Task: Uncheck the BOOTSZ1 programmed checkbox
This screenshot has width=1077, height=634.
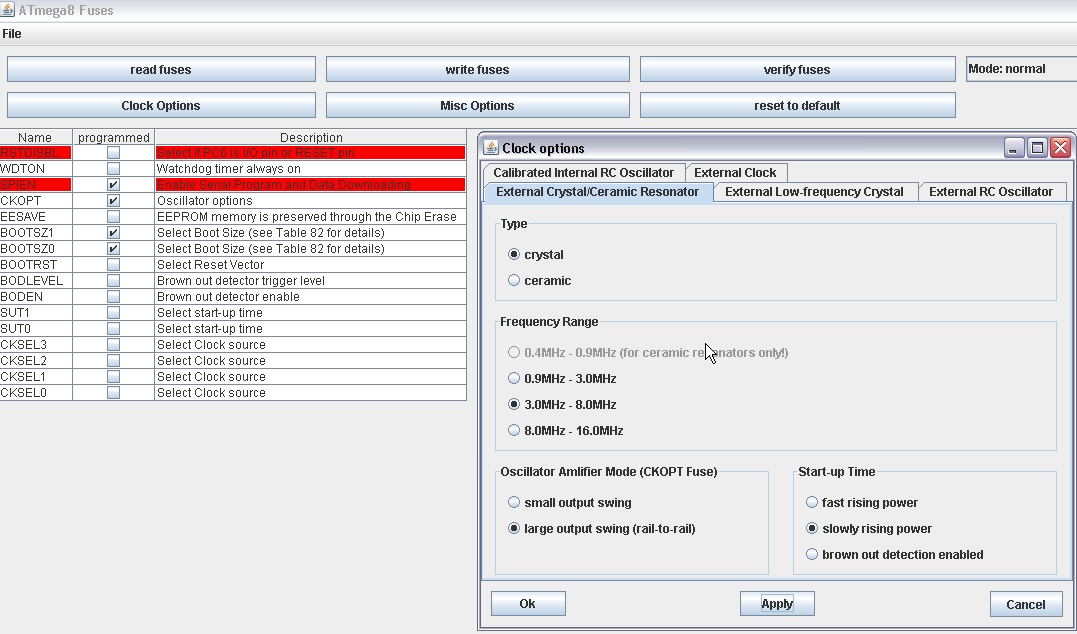Action: pyautogui.click(x=113, y=233)
